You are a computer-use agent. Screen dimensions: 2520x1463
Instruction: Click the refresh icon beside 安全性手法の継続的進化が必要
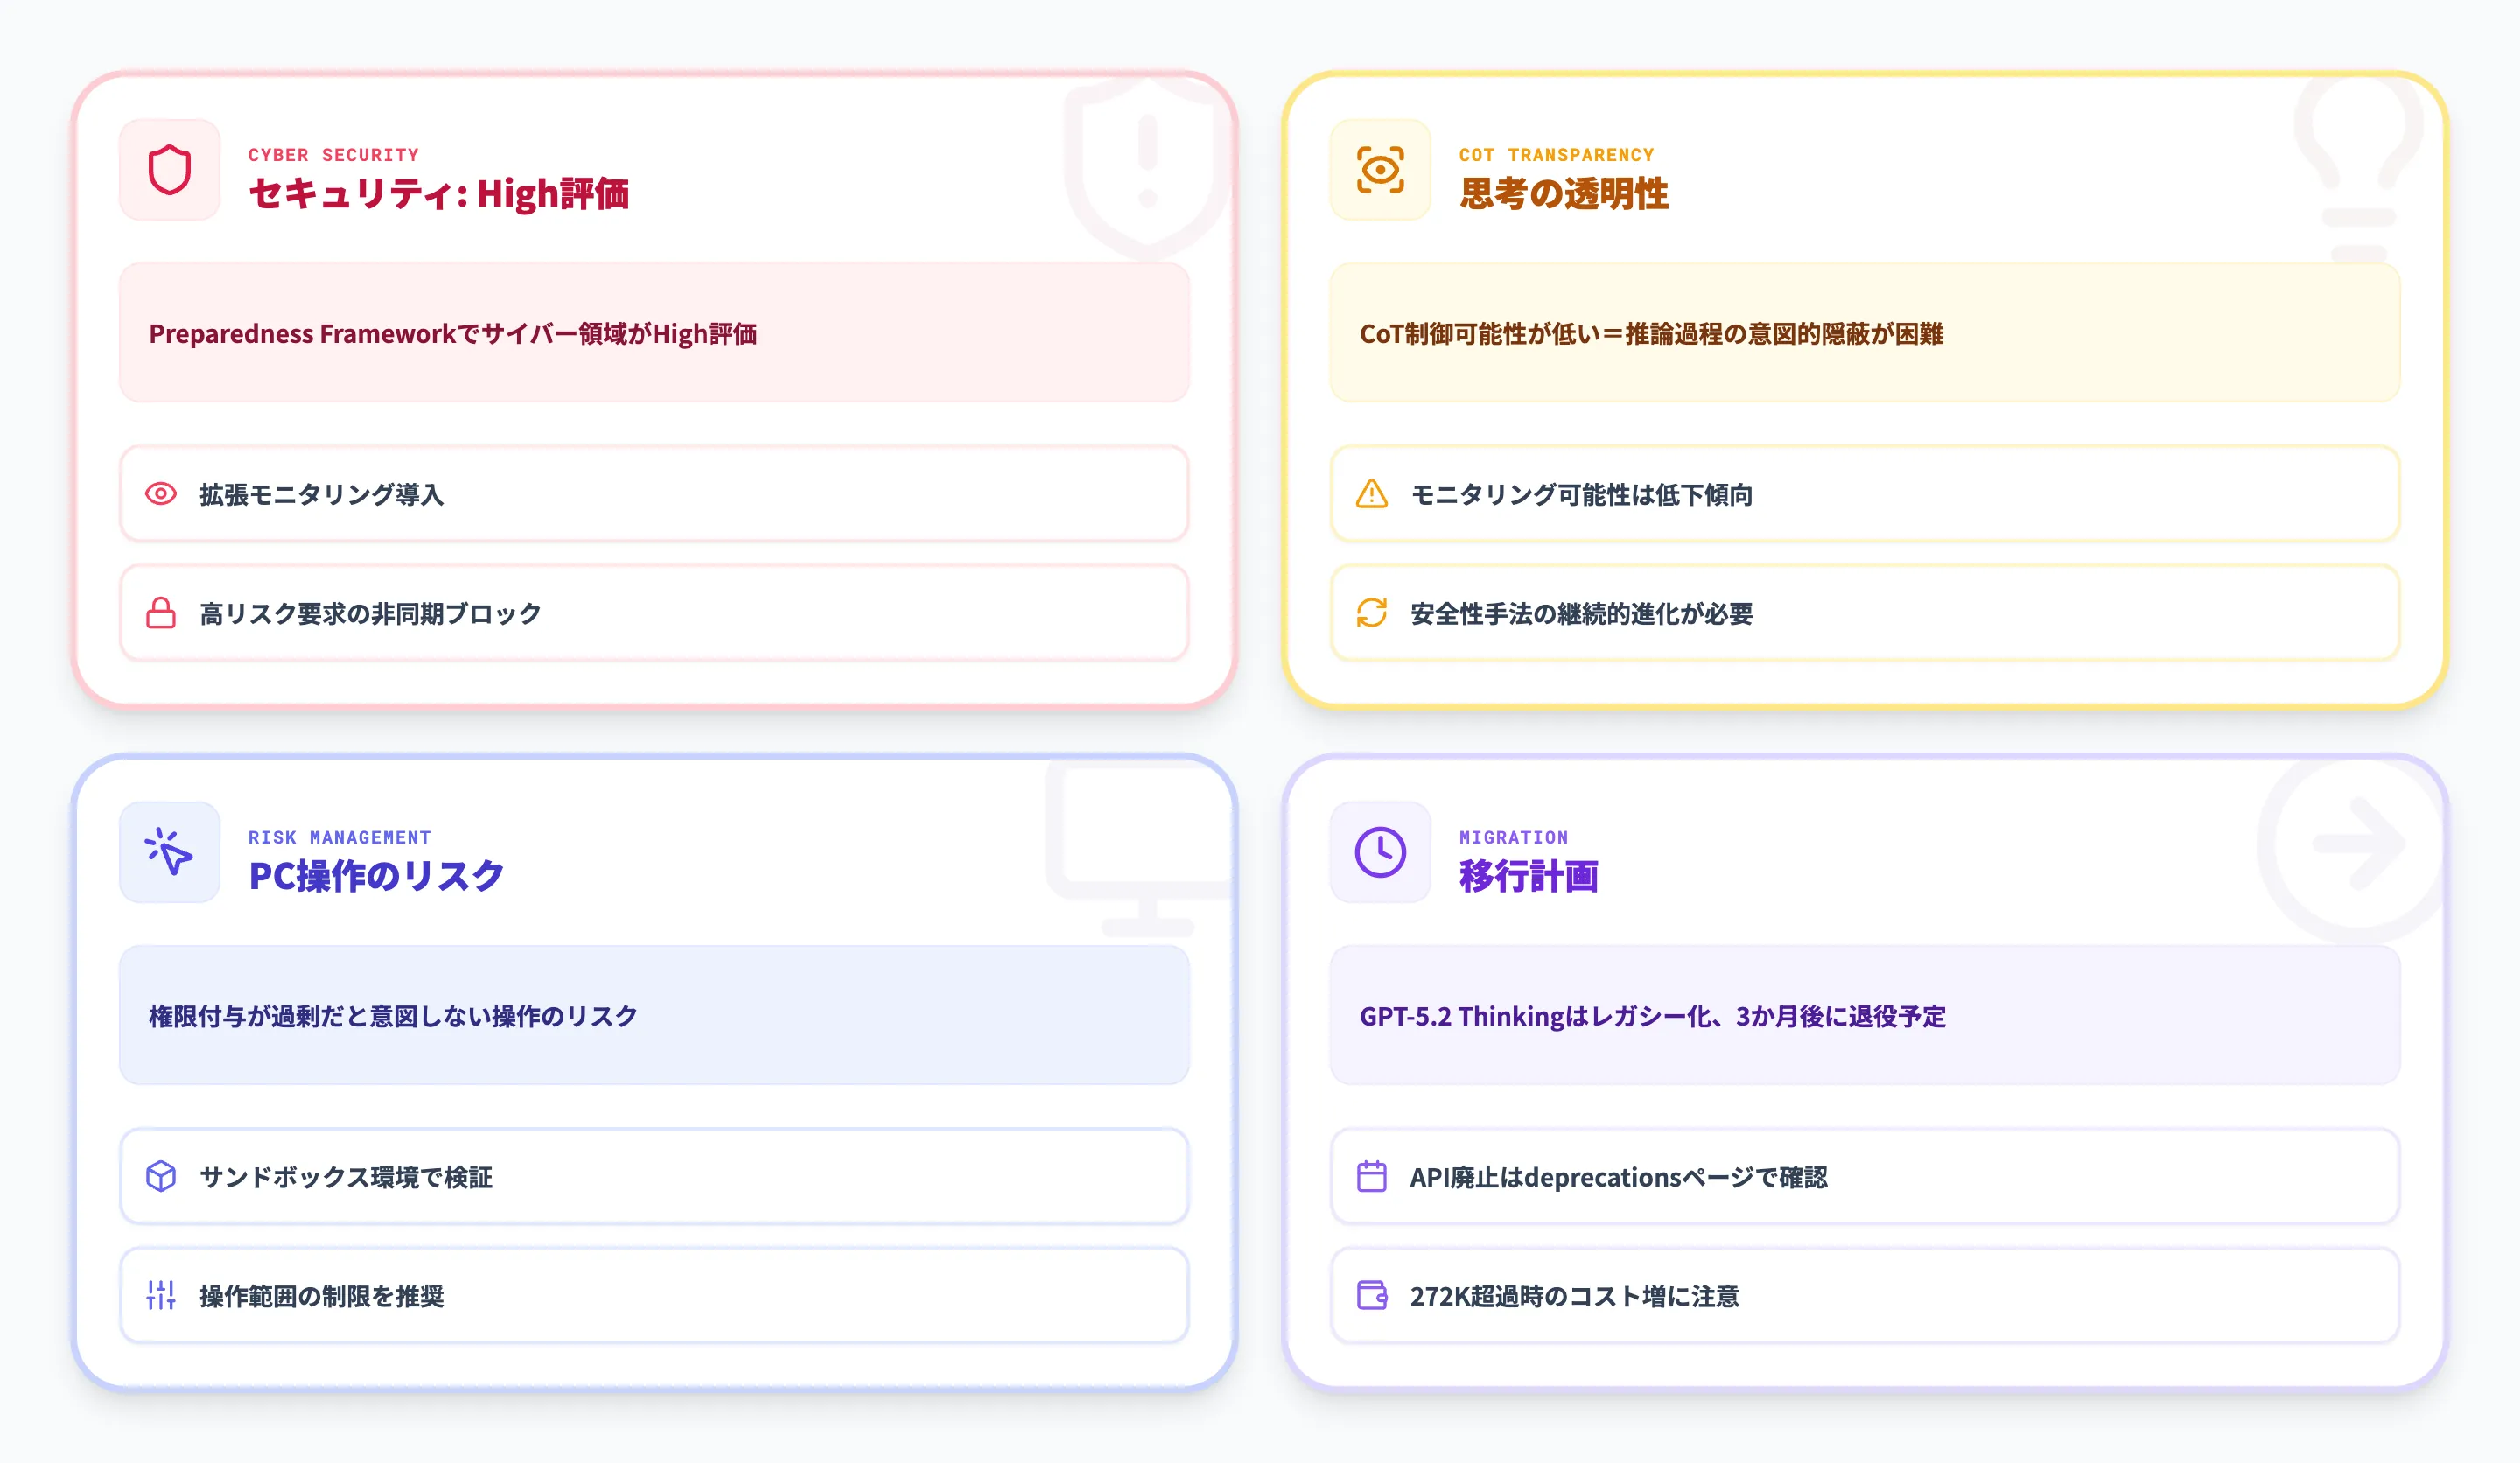1372,613
